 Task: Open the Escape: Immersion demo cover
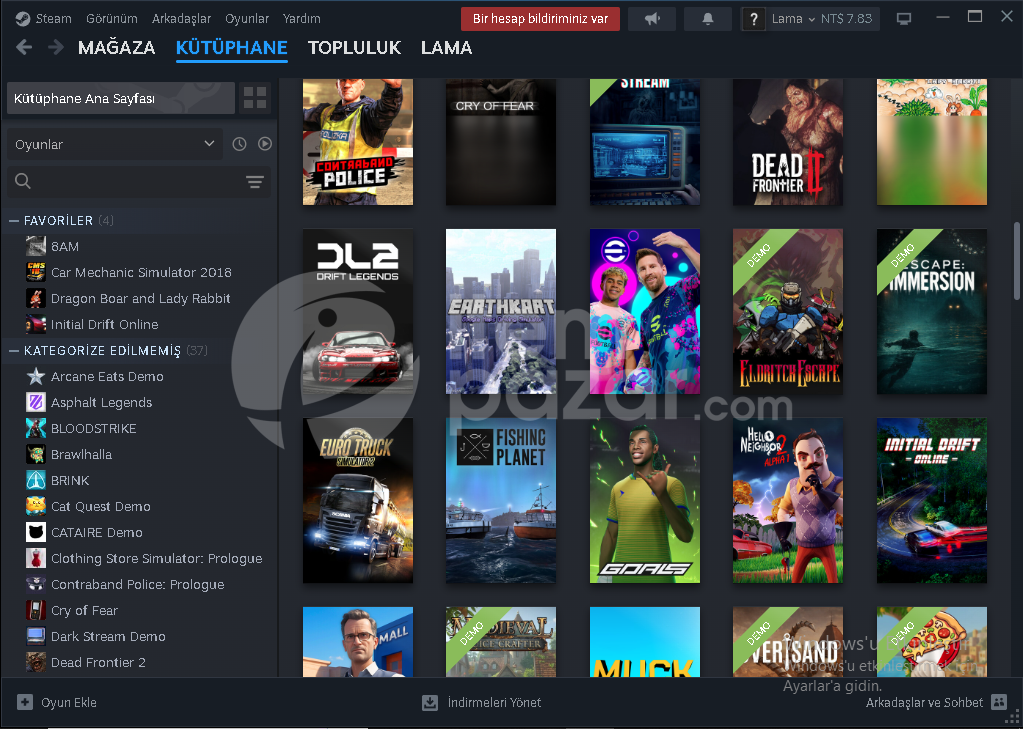932,311
